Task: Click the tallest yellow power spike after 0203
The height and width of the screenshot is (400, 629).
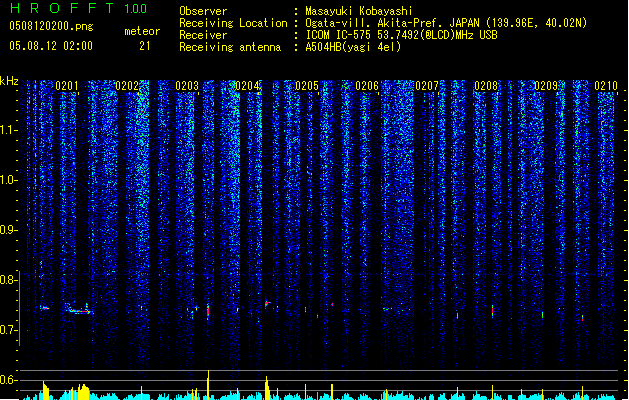Action: click(208, 385)
